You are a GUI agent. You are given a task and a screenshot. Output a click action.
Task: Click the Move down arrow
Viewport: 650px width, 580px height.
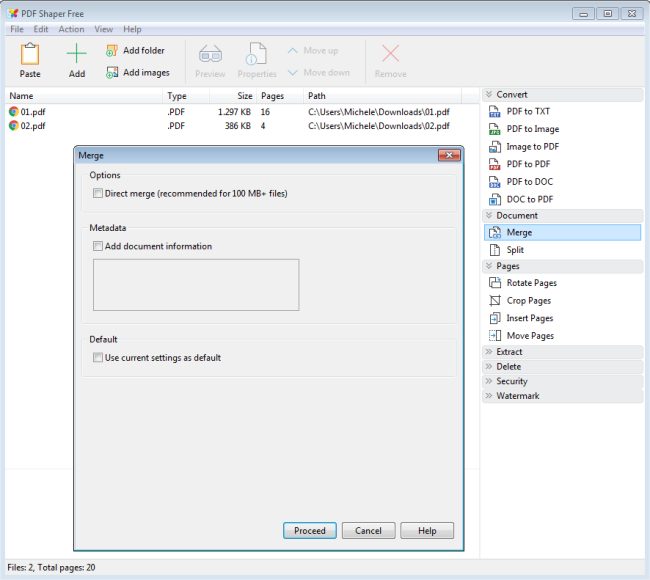[x=293, y=73]
